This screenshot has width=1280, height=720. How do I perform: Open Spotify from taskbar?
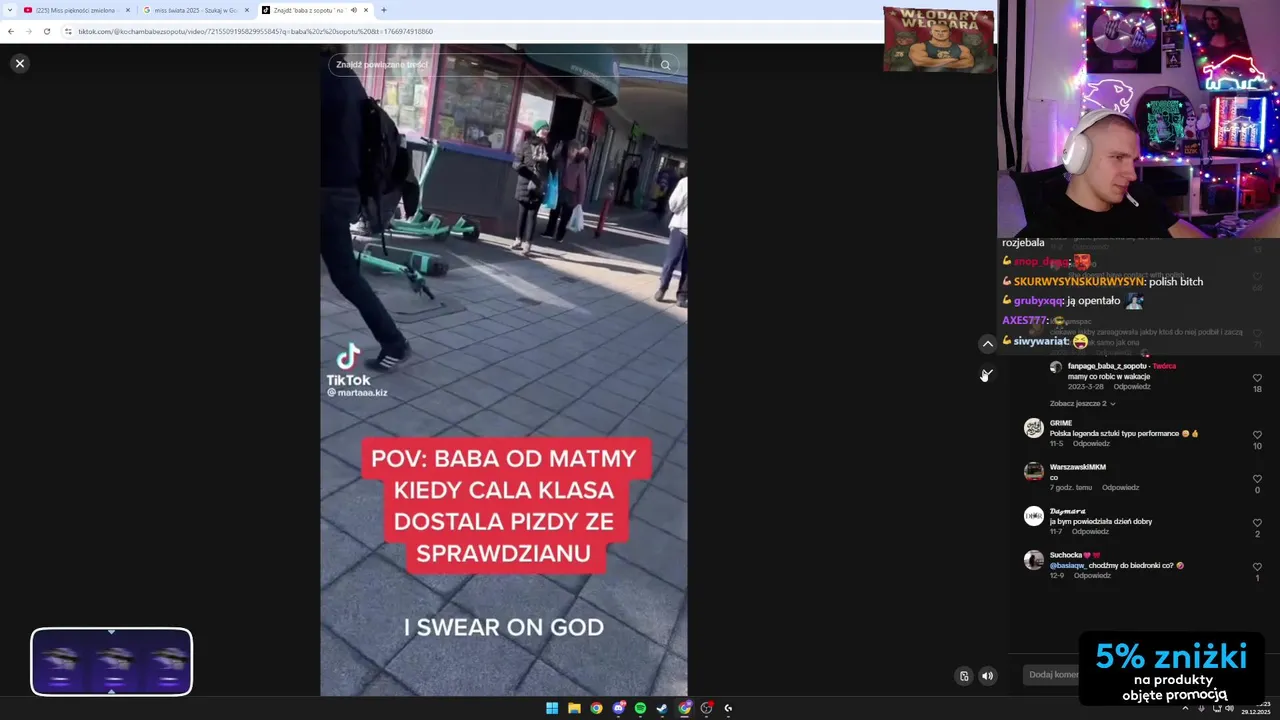click(640, 708)
